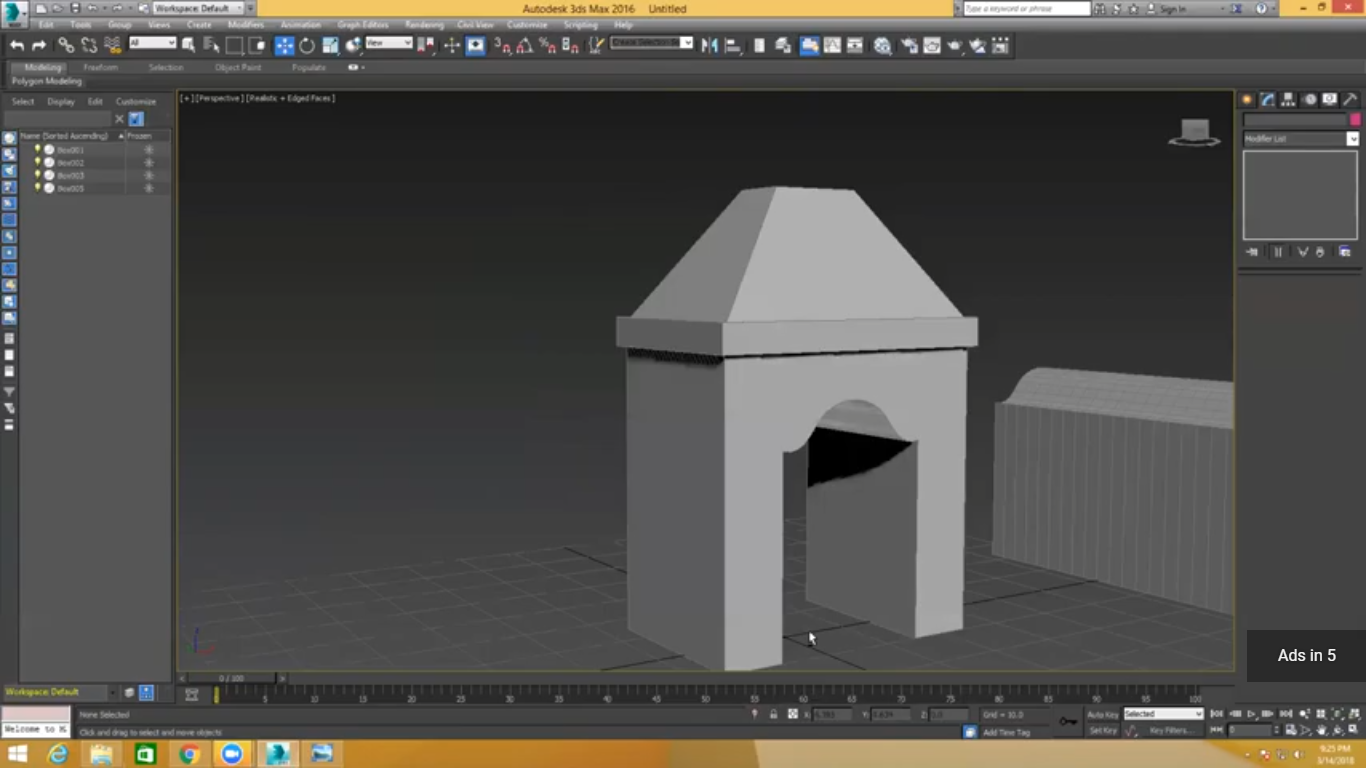
Task: Click the Angle Snap toggle icon
Action: [x=525, y=45]
